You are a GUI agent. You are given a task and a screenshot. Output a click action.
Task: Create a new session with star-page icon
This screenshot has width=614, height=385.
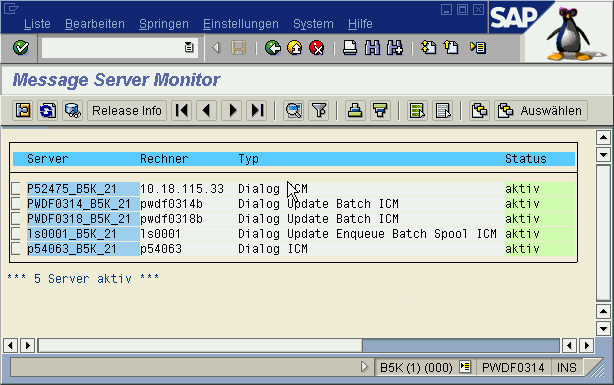pos(428,48)
